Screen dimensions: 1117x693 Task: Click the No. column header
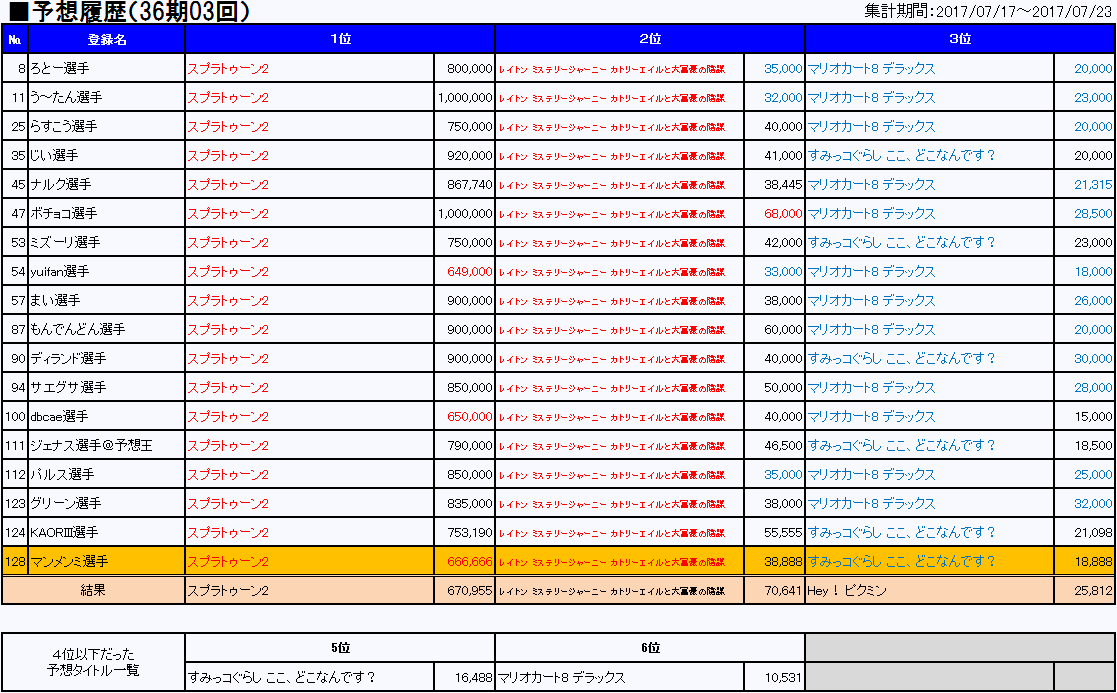click(15, 40)
